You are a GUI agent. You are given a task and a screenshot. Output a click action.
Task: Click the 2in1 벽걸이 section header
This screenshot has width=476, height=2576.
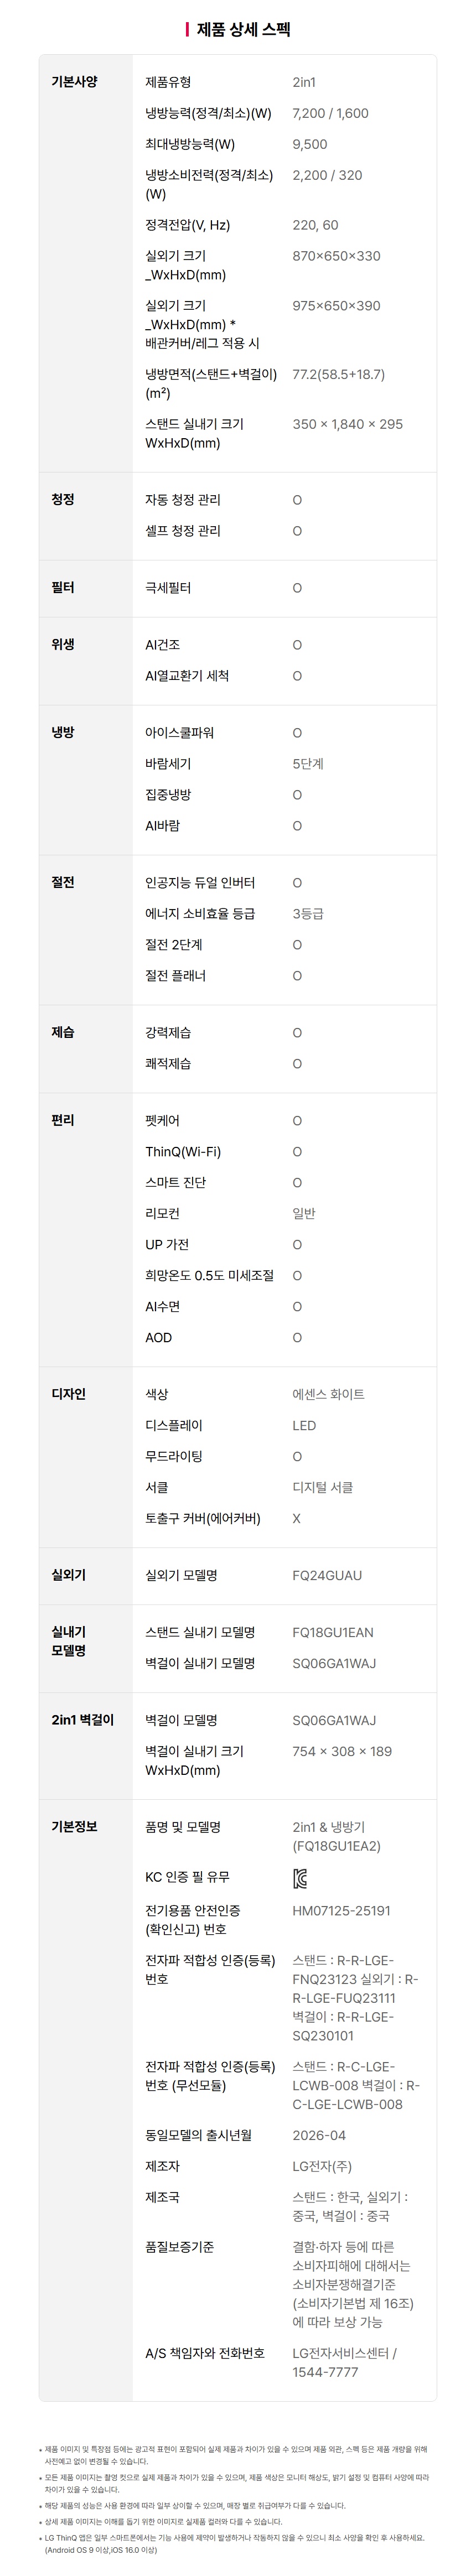click(x=83, y=1720)
